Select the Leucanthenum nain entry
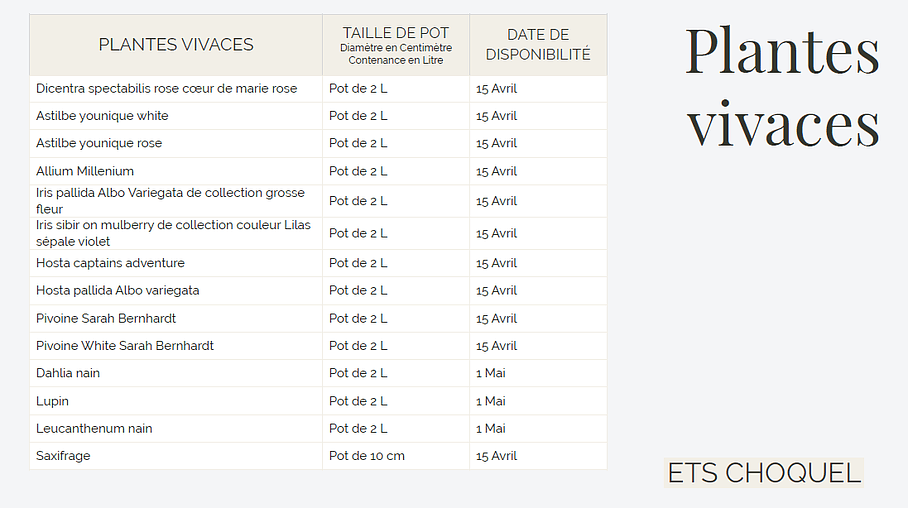 (94, 428)
